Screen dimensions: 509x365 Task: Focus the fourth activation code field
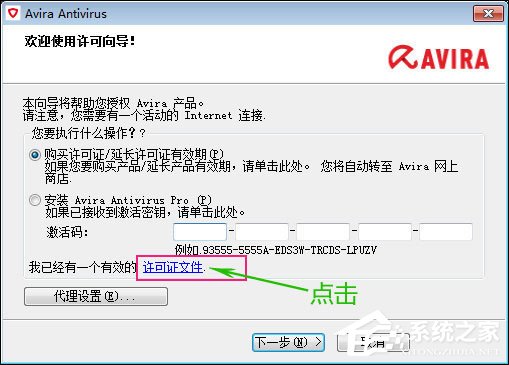[x=385, y=232]
